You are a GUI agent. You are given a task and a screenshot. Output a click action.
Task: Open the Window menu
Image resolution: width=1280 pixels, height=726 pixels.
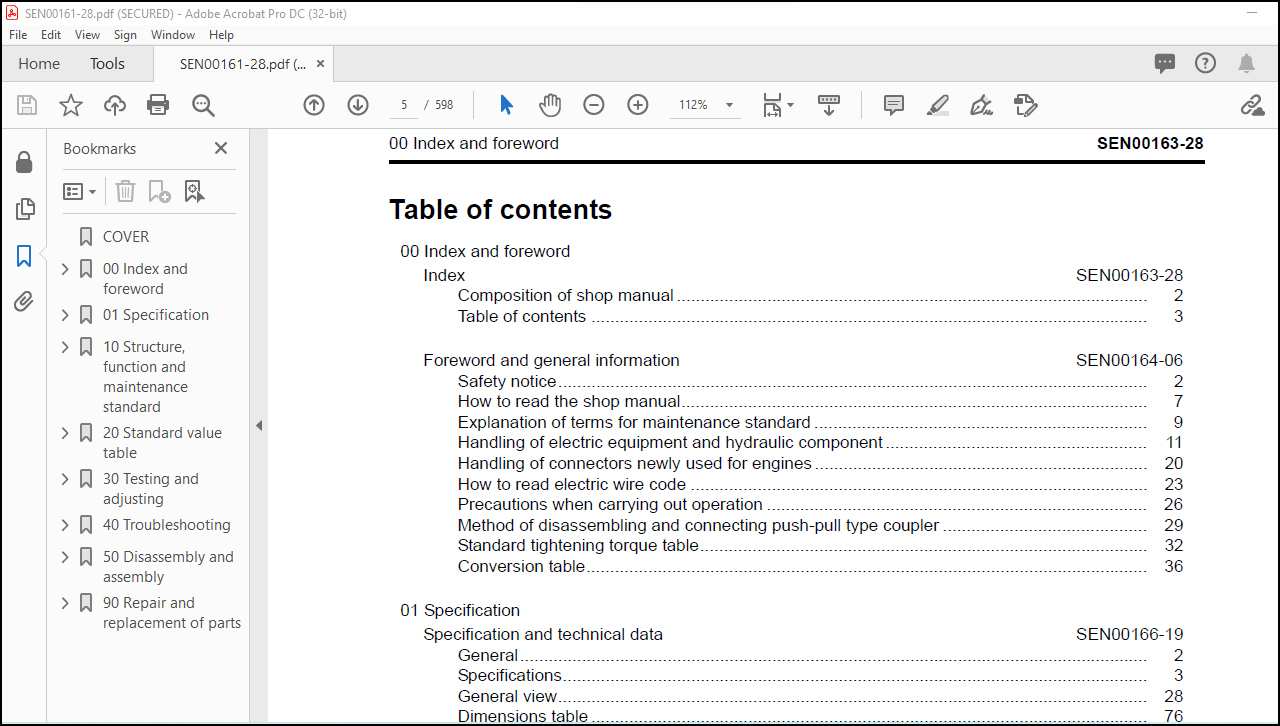tap(173, 34)
